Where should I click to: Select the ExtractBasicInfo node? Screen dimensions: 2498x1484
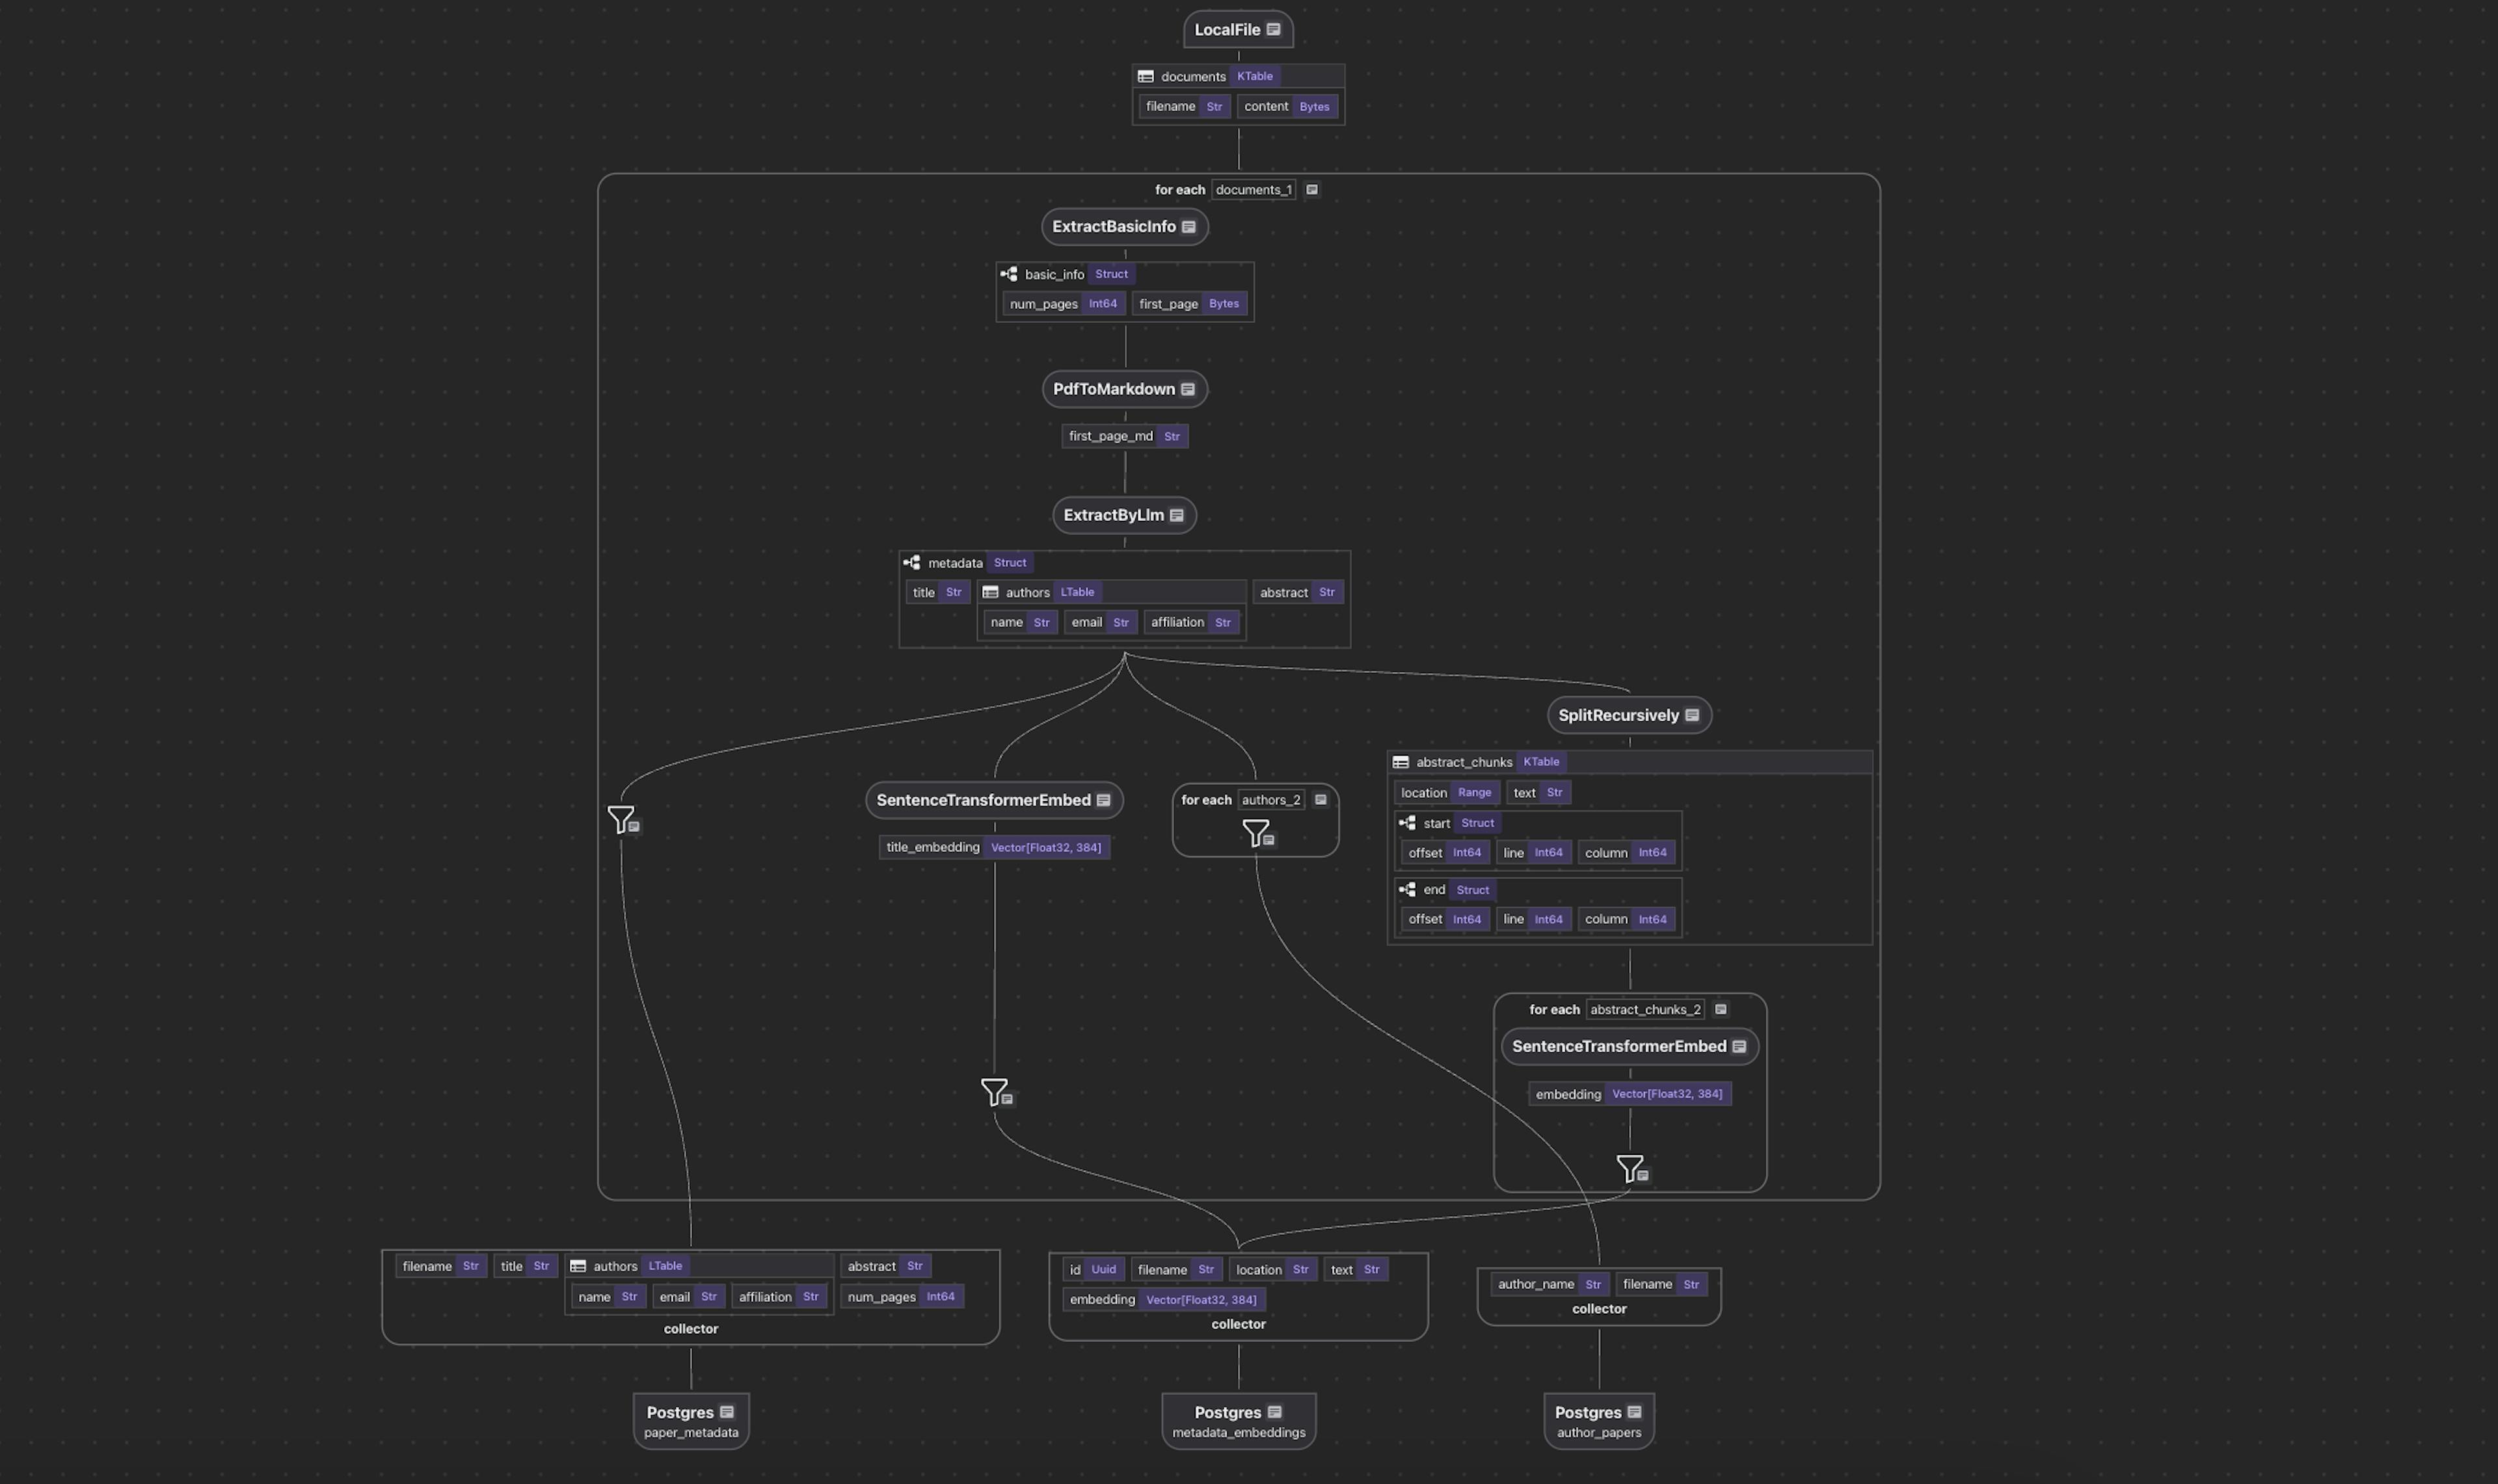click(x=1115, y=226)
